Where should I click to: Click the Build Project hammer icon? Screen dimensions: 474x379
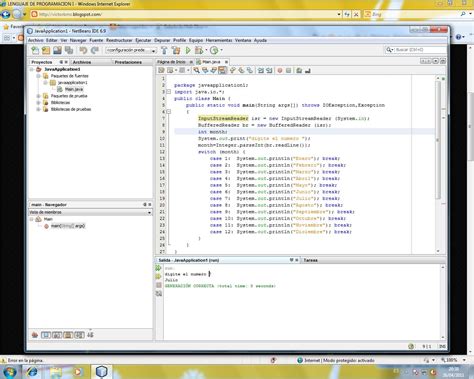point(164,50)
